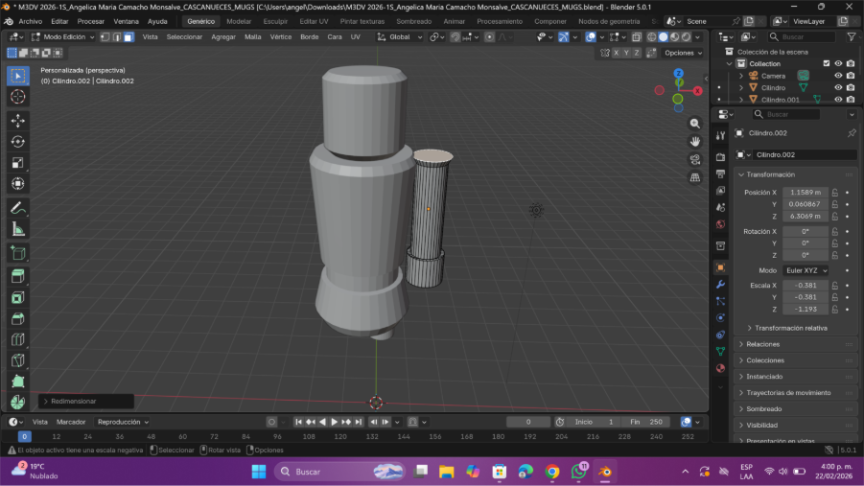This screenshot has width=864, height=486.
Task: Toggle the camera view icon in the viewport
Action: pyautogui.click(x=695, y=160)
